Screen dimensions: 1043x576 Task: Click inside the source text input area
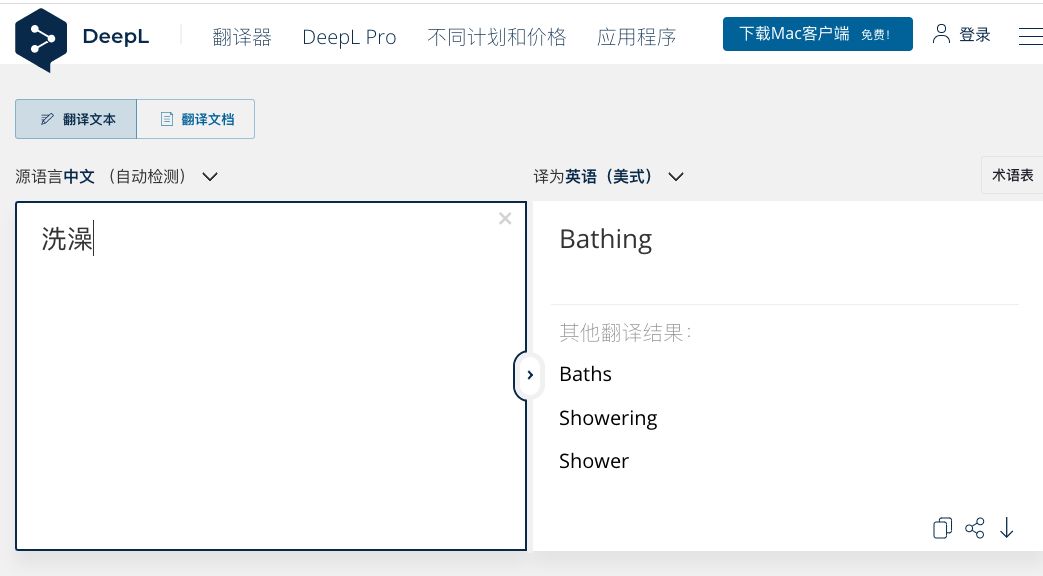pos(270,400)
